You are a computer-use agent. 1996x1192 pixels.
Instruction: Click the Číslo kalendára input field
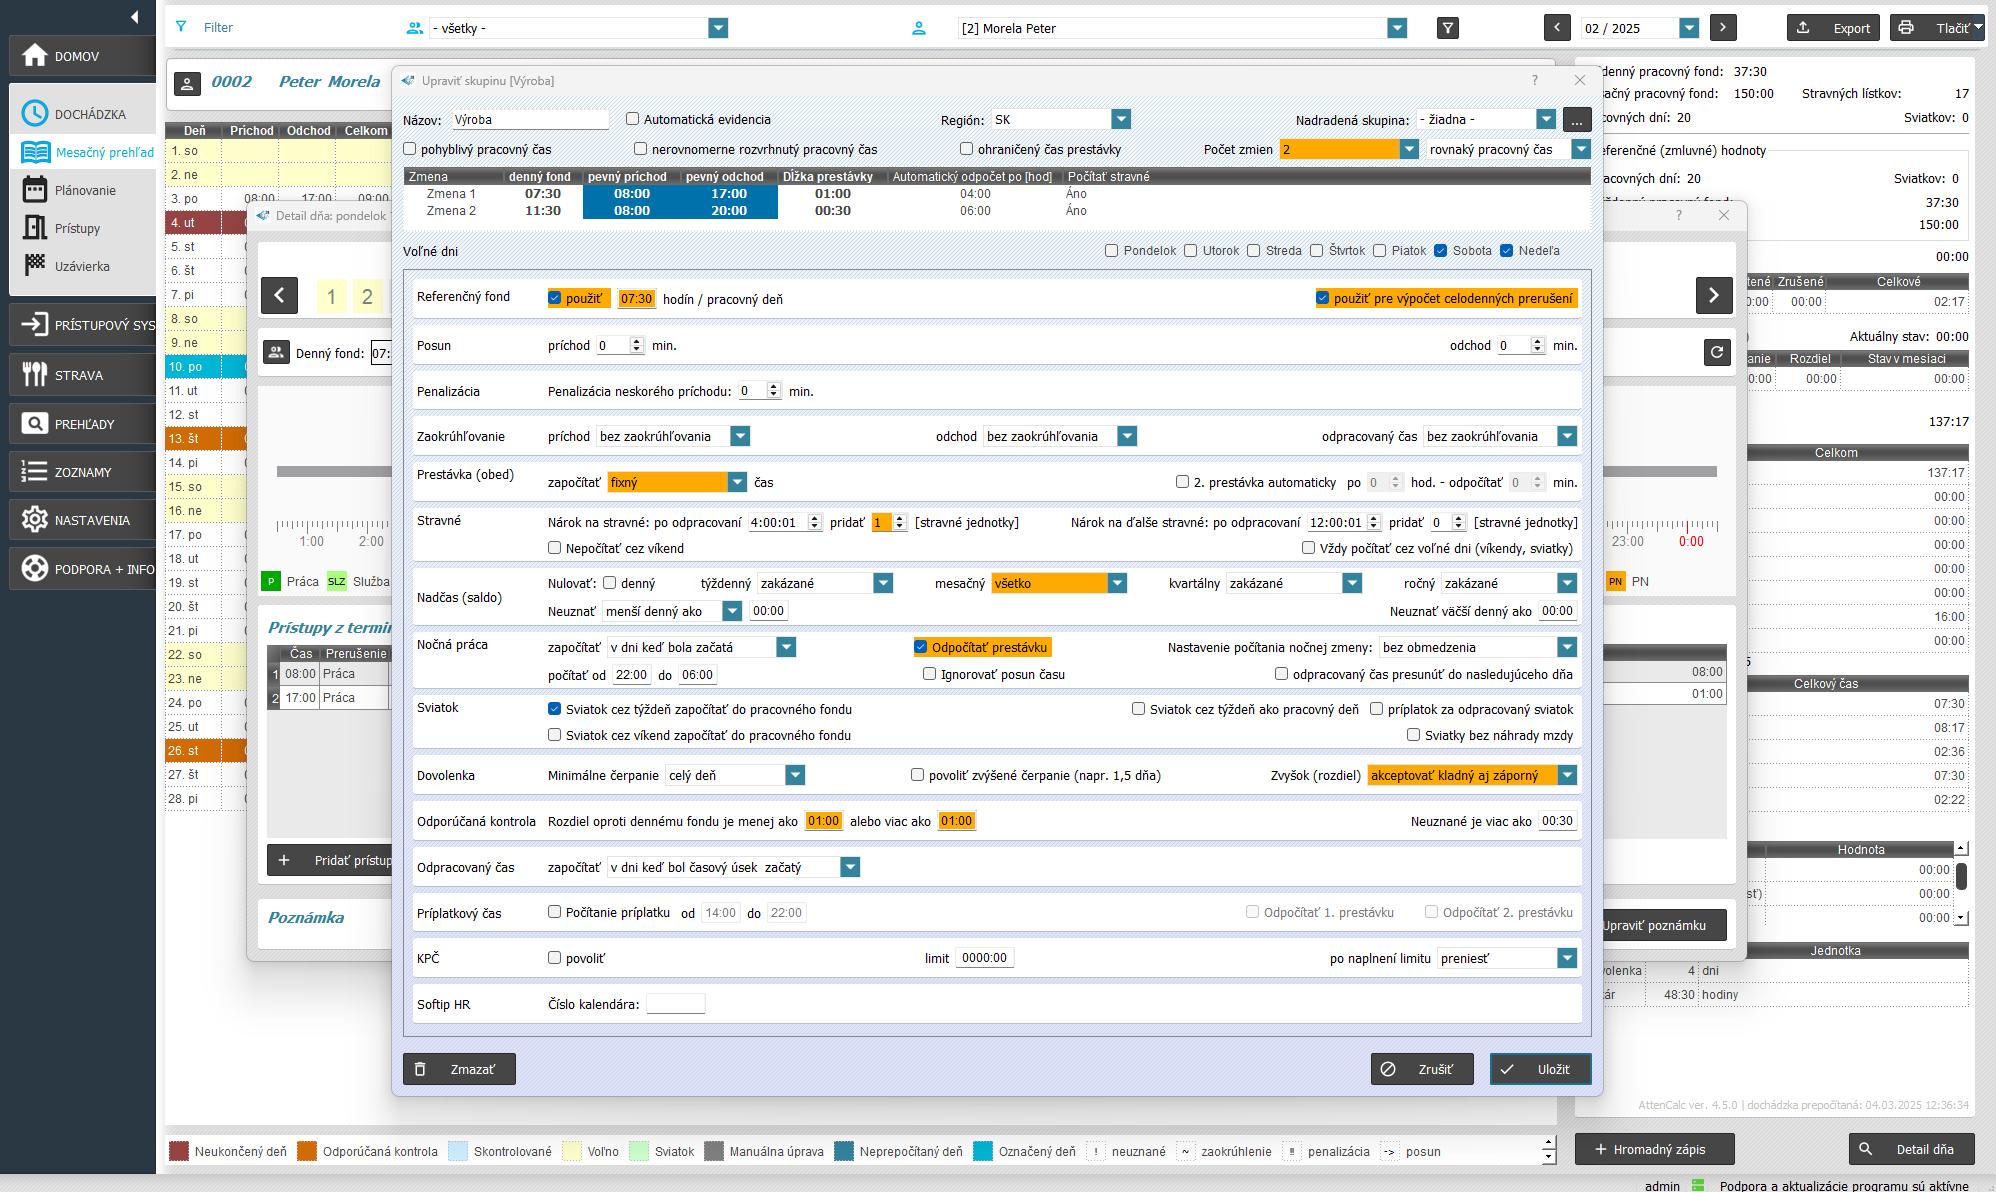(x=675, y=1004)
